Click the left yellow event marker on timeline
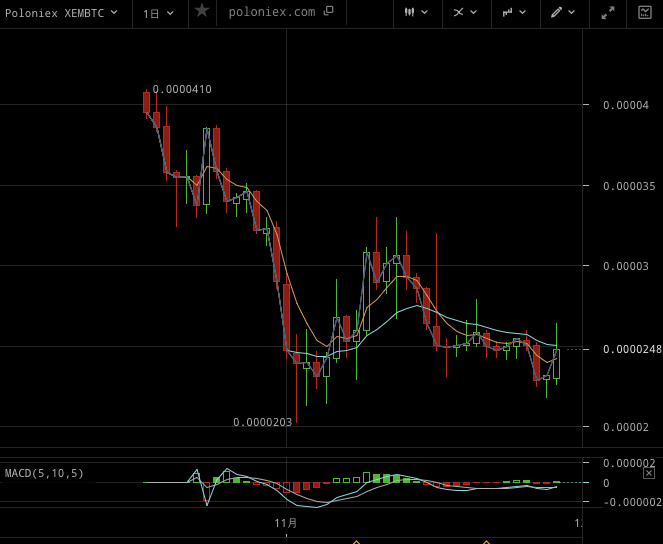Screen dimensions: 663x544 (356, 541)
